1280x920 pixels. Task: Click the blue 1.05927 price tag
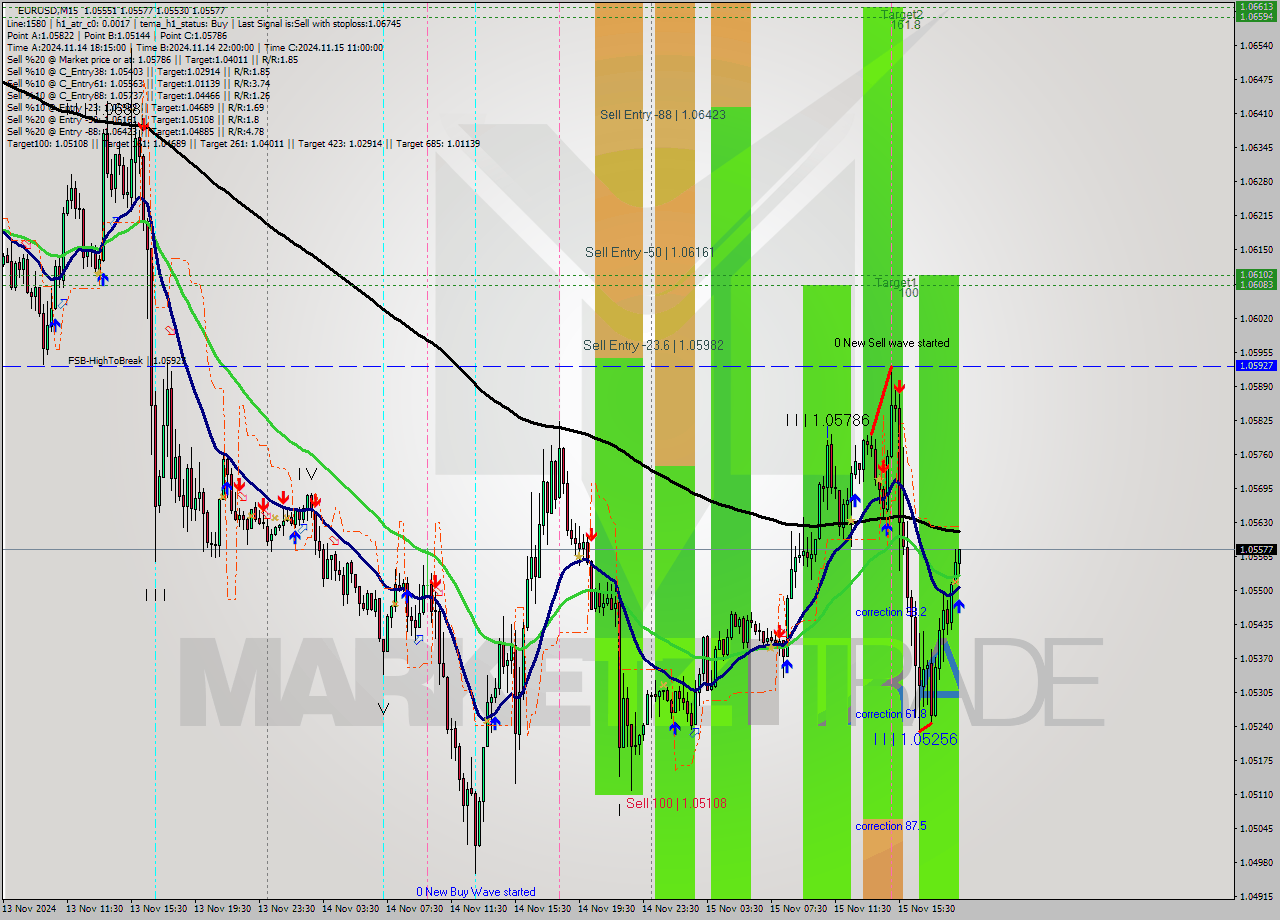pos(1256,366)
